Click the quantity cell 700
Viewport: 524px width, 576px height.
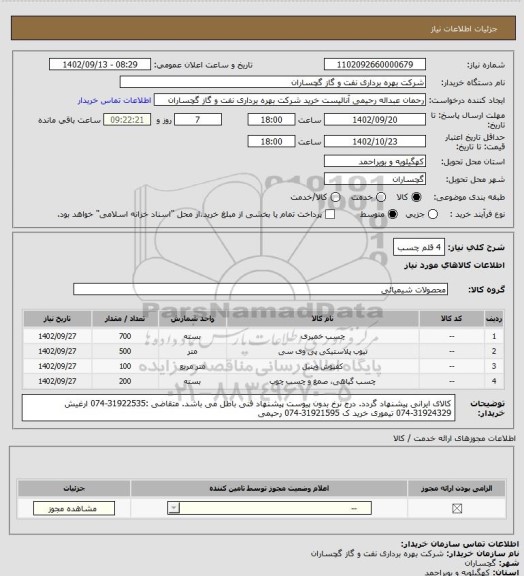tap(125, 336)
